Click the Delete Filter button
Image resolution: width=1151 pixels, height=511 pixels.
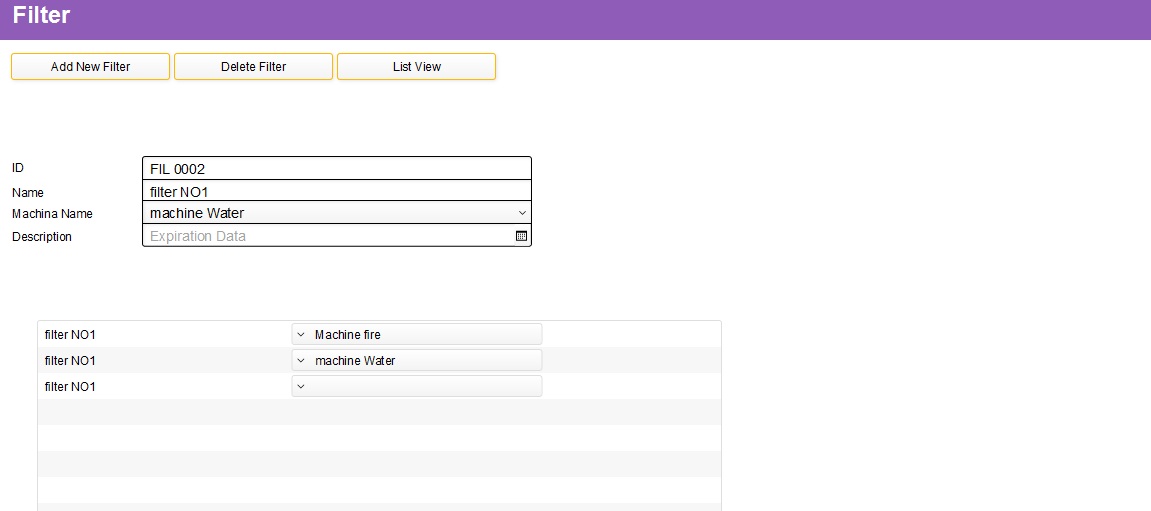pyautogui.click(x=253, y=66)
